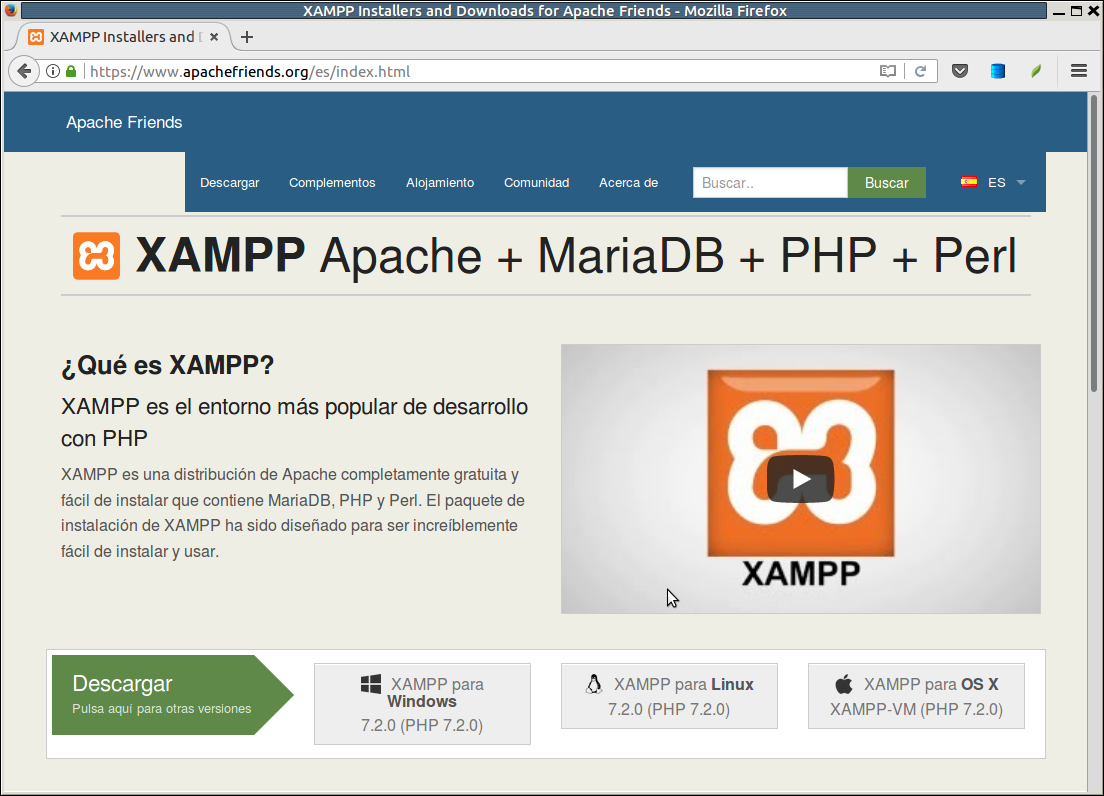Download XAMPP para Windows
1104x796 pixels.
[x=422, y=704]
